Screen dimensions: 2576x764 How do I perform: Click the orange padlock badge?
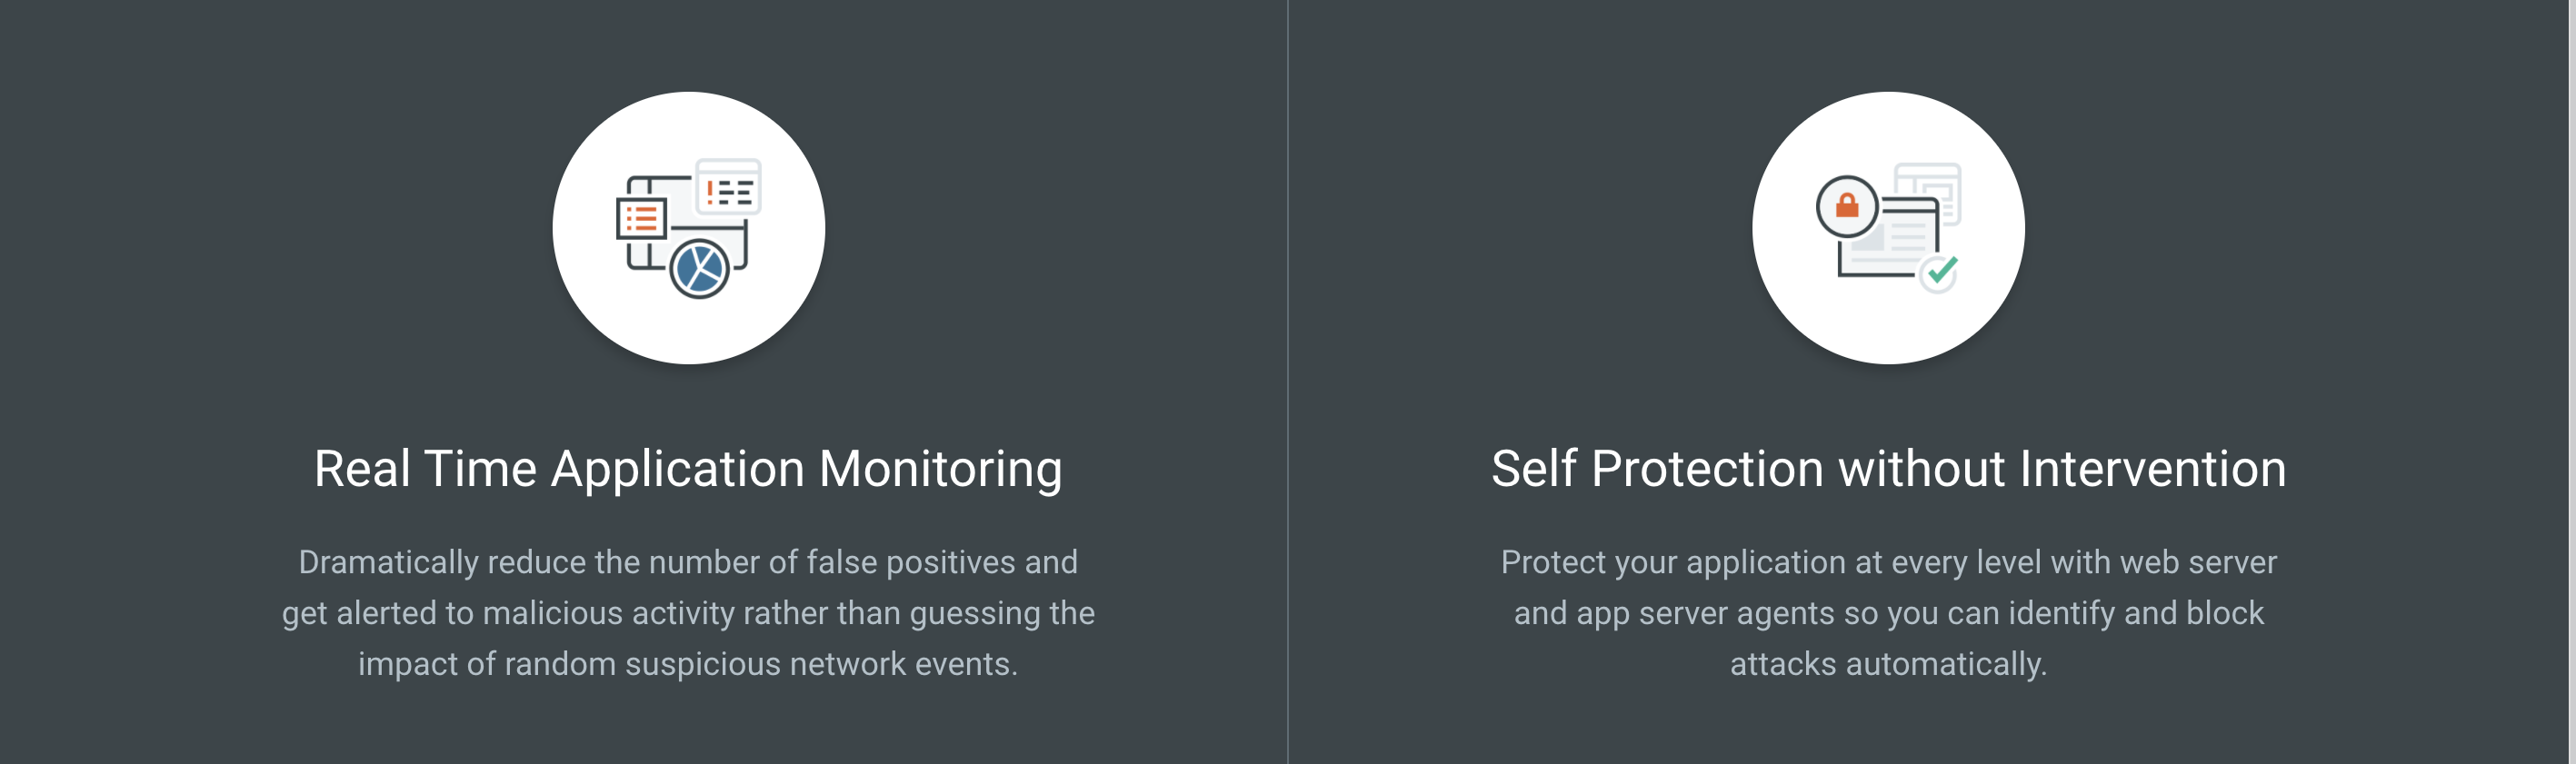point(1846,206)
